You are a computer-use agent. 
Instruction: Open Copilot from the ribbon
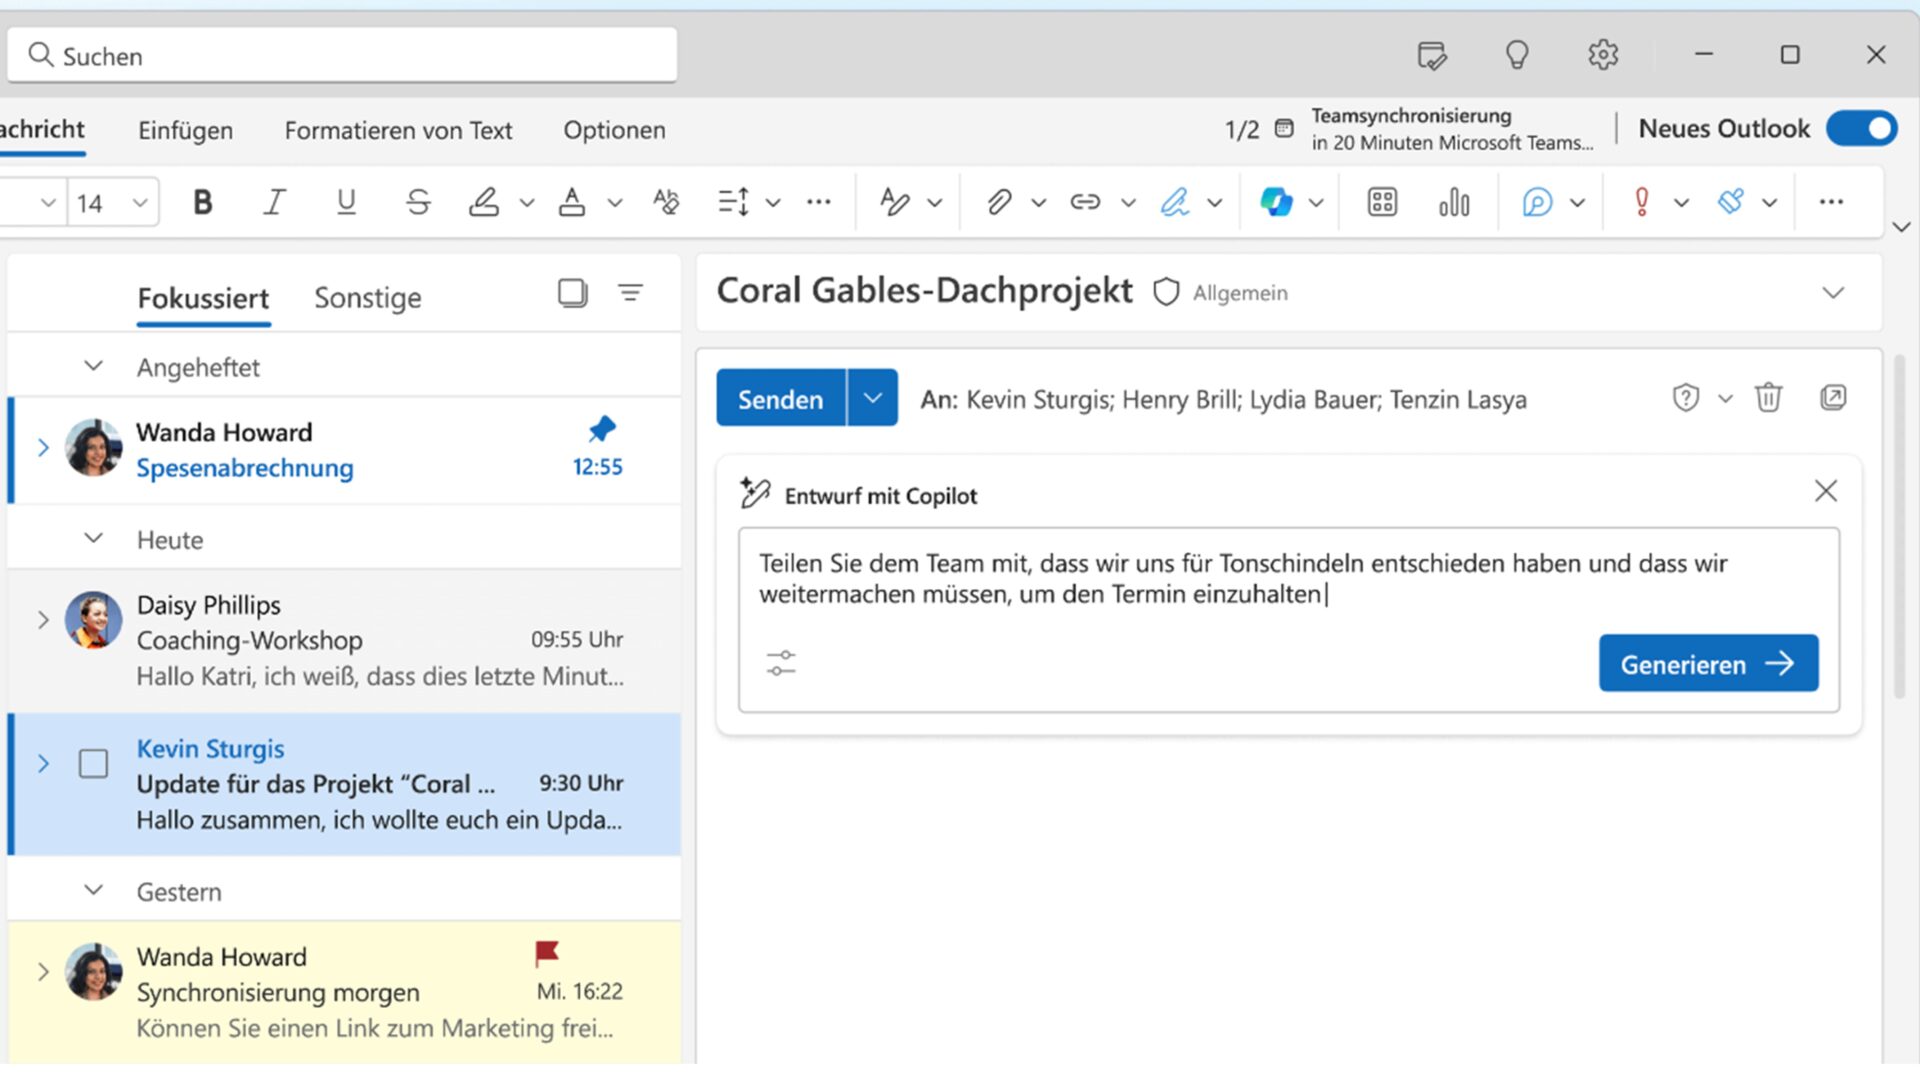point(1276,203)
